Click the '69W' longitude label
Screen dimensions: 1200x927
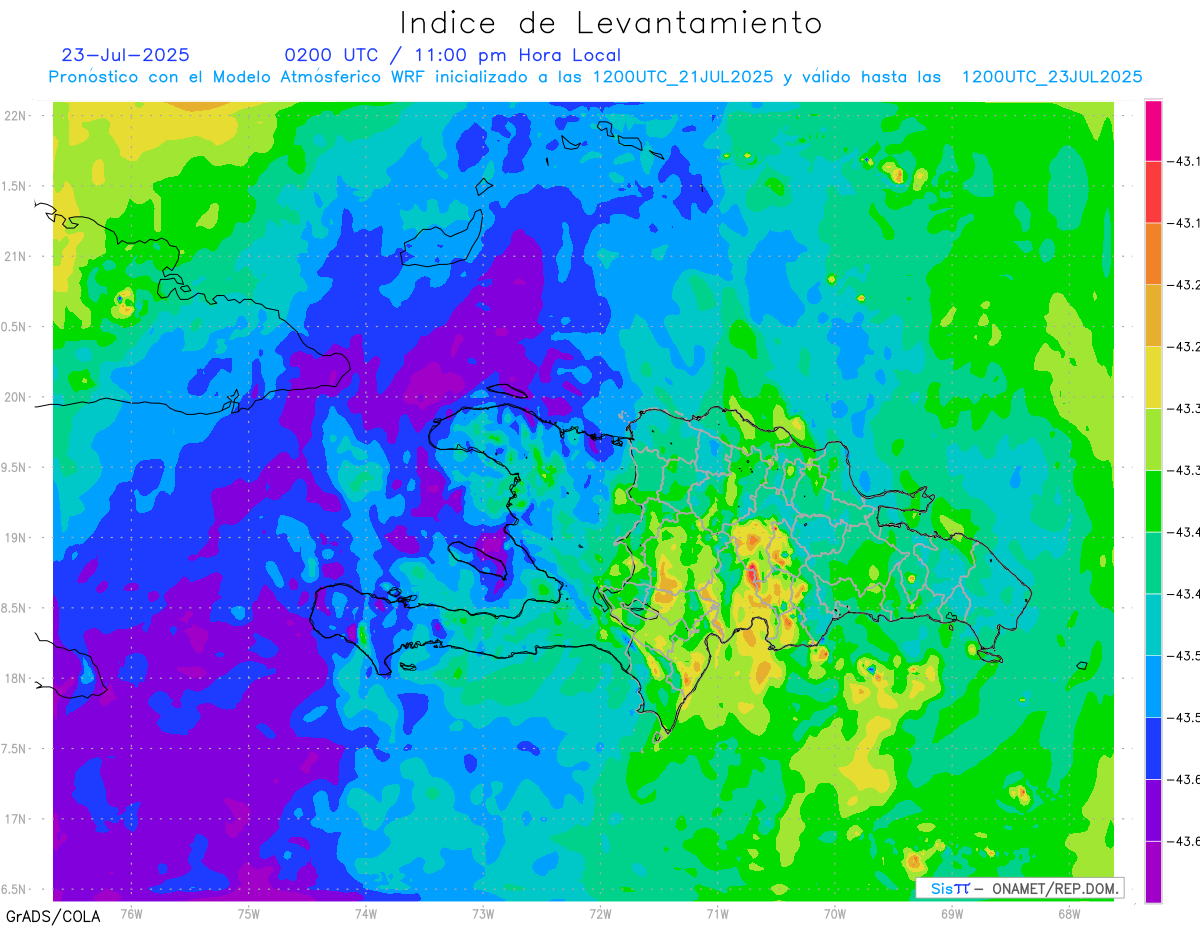(951, 913)
